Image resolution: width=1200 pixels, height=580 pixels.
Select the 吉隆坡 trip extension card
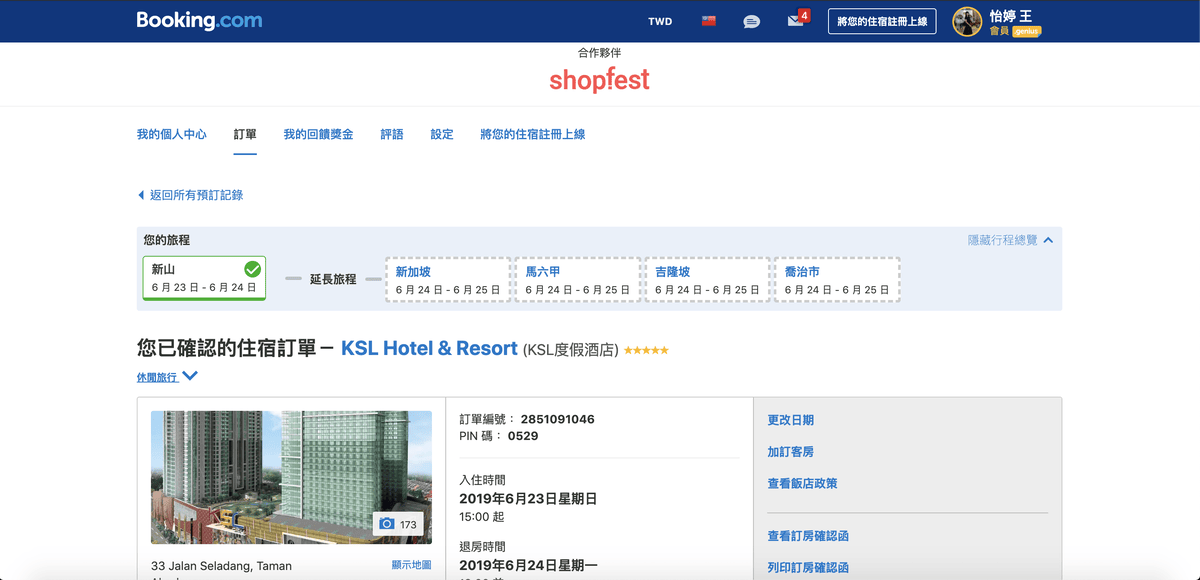point(708,280)
